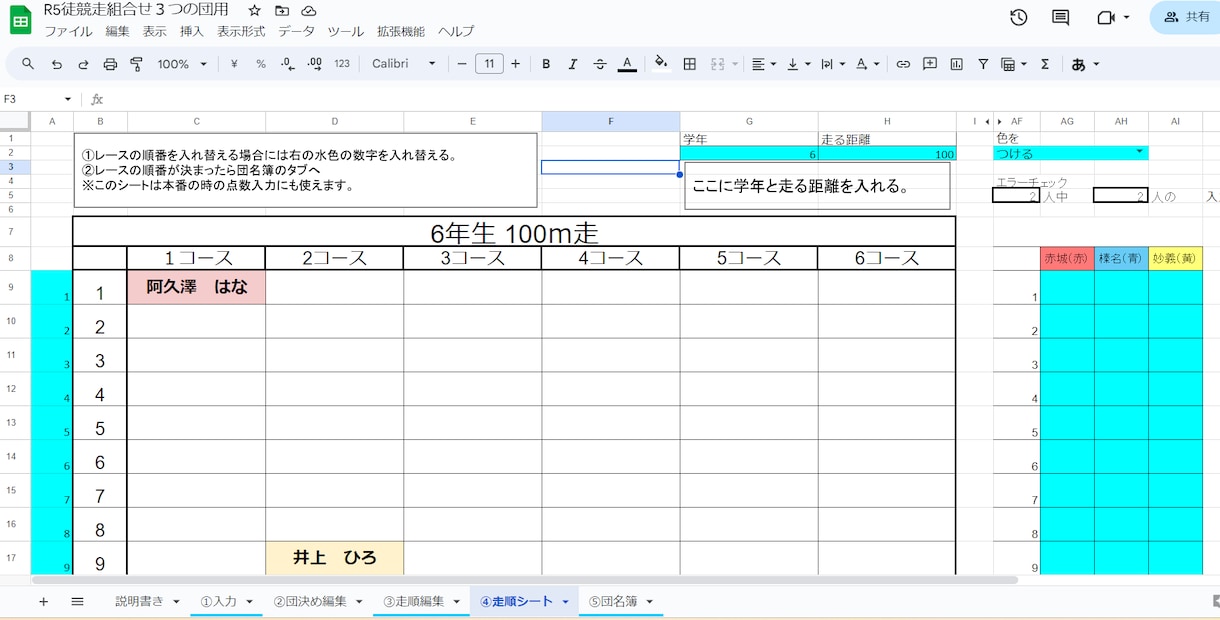Open the ファイル menu

pyautogui.click(x=68, y=32)
